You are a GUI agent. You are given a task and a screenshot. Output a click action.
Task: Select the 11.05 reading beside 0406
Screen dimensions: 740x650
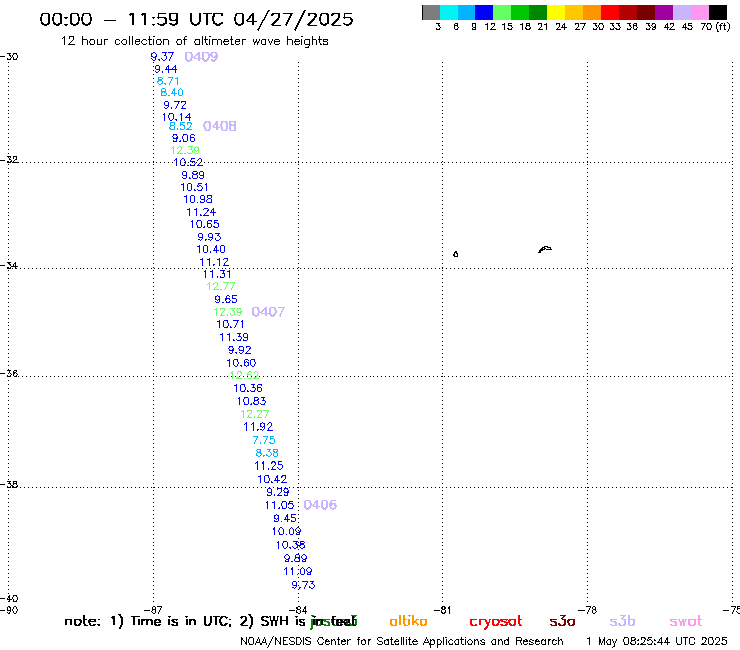pyautogui.click(x=279, y=505)
